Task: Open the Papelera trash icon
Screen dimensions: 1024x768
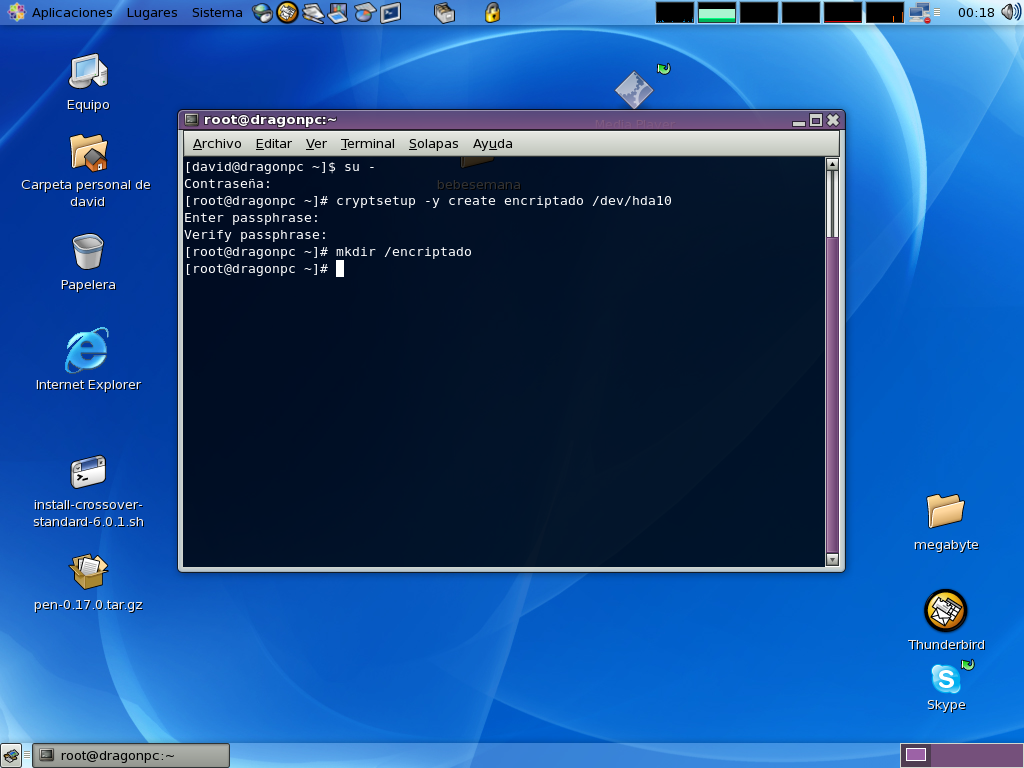Action: click(x=88, y=252)
